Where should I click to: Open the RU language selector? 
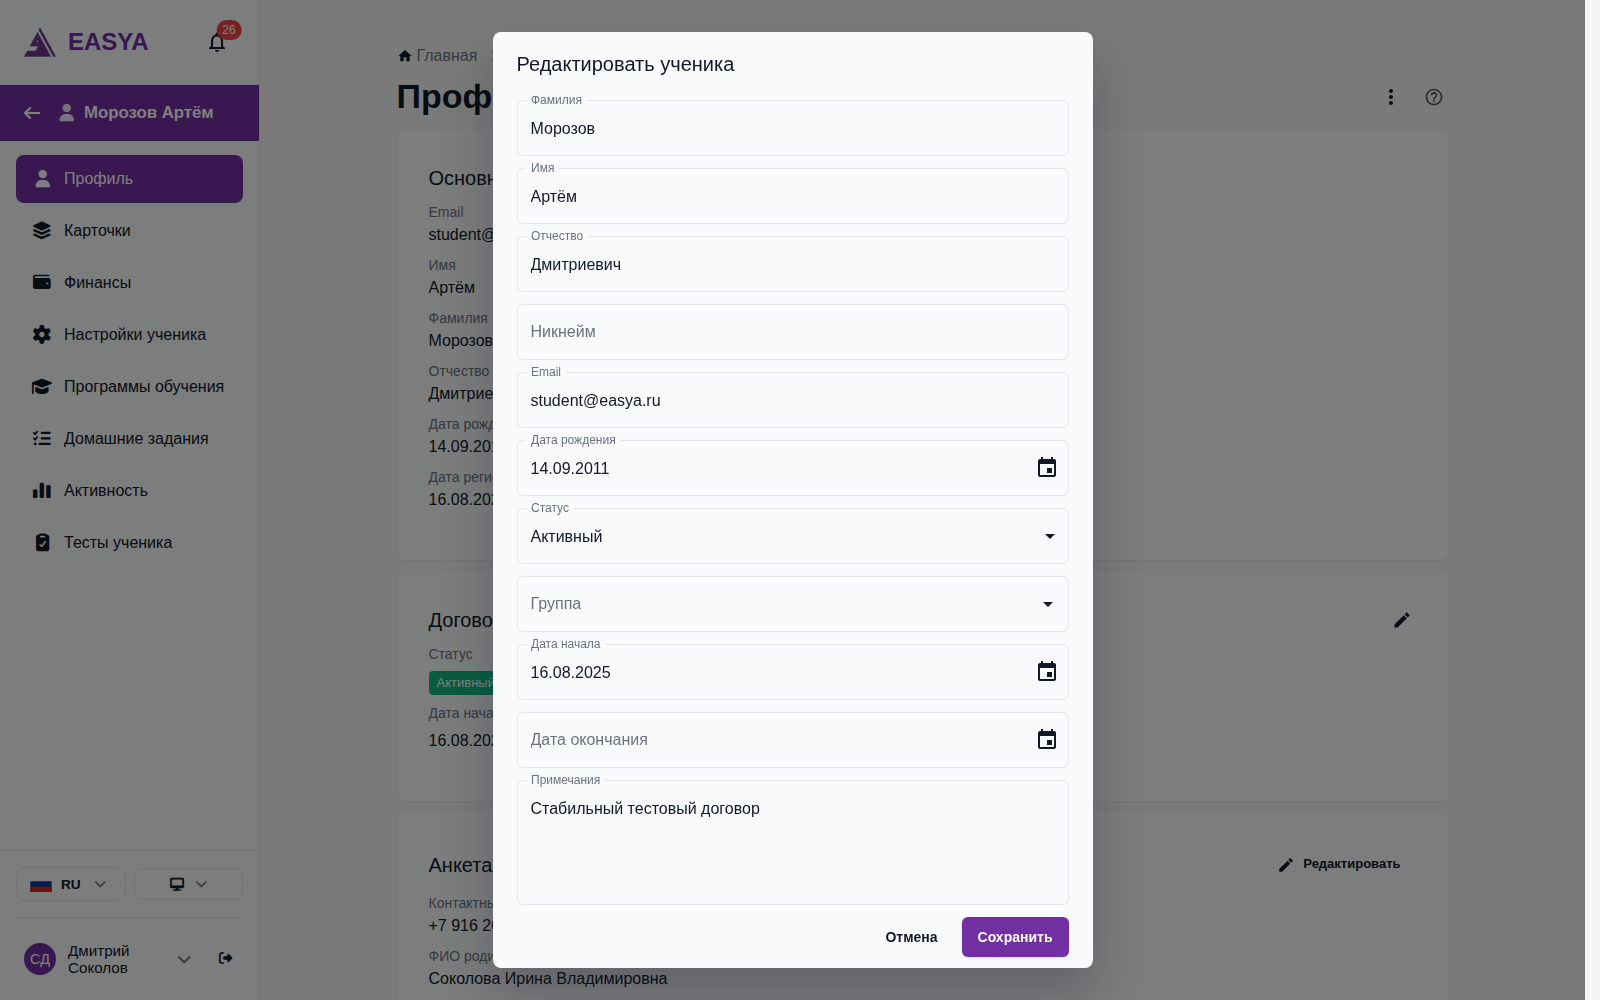[71, 884]
